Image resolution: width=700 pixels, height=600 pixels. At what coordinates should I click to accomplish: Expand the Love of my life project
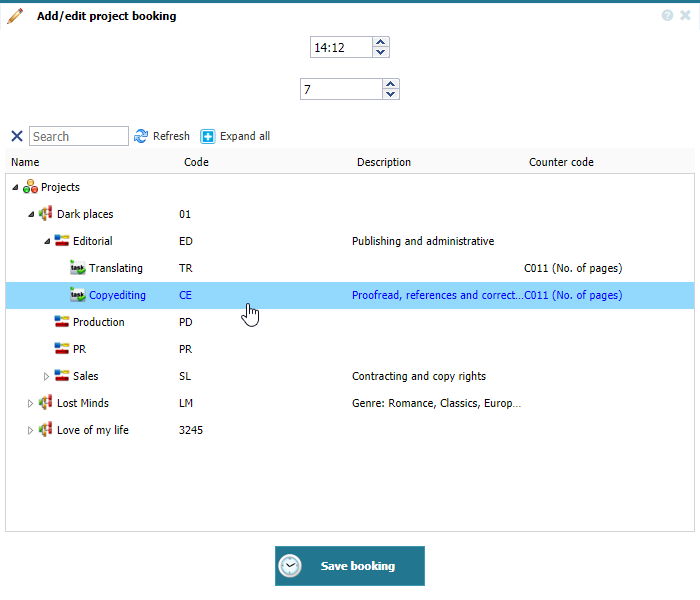tap(30, 430)
